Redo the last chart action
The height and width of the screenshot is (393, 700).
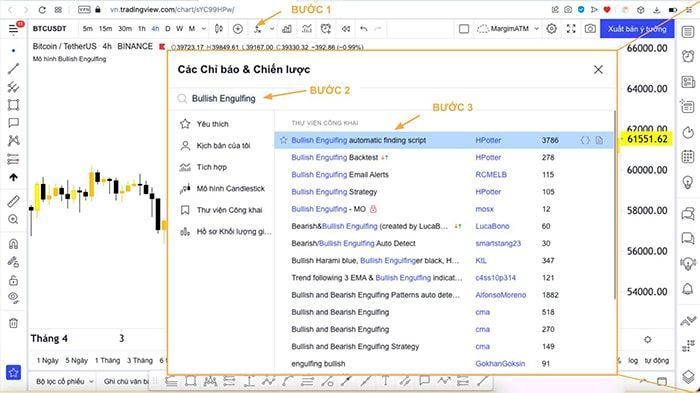coord(378,29)
